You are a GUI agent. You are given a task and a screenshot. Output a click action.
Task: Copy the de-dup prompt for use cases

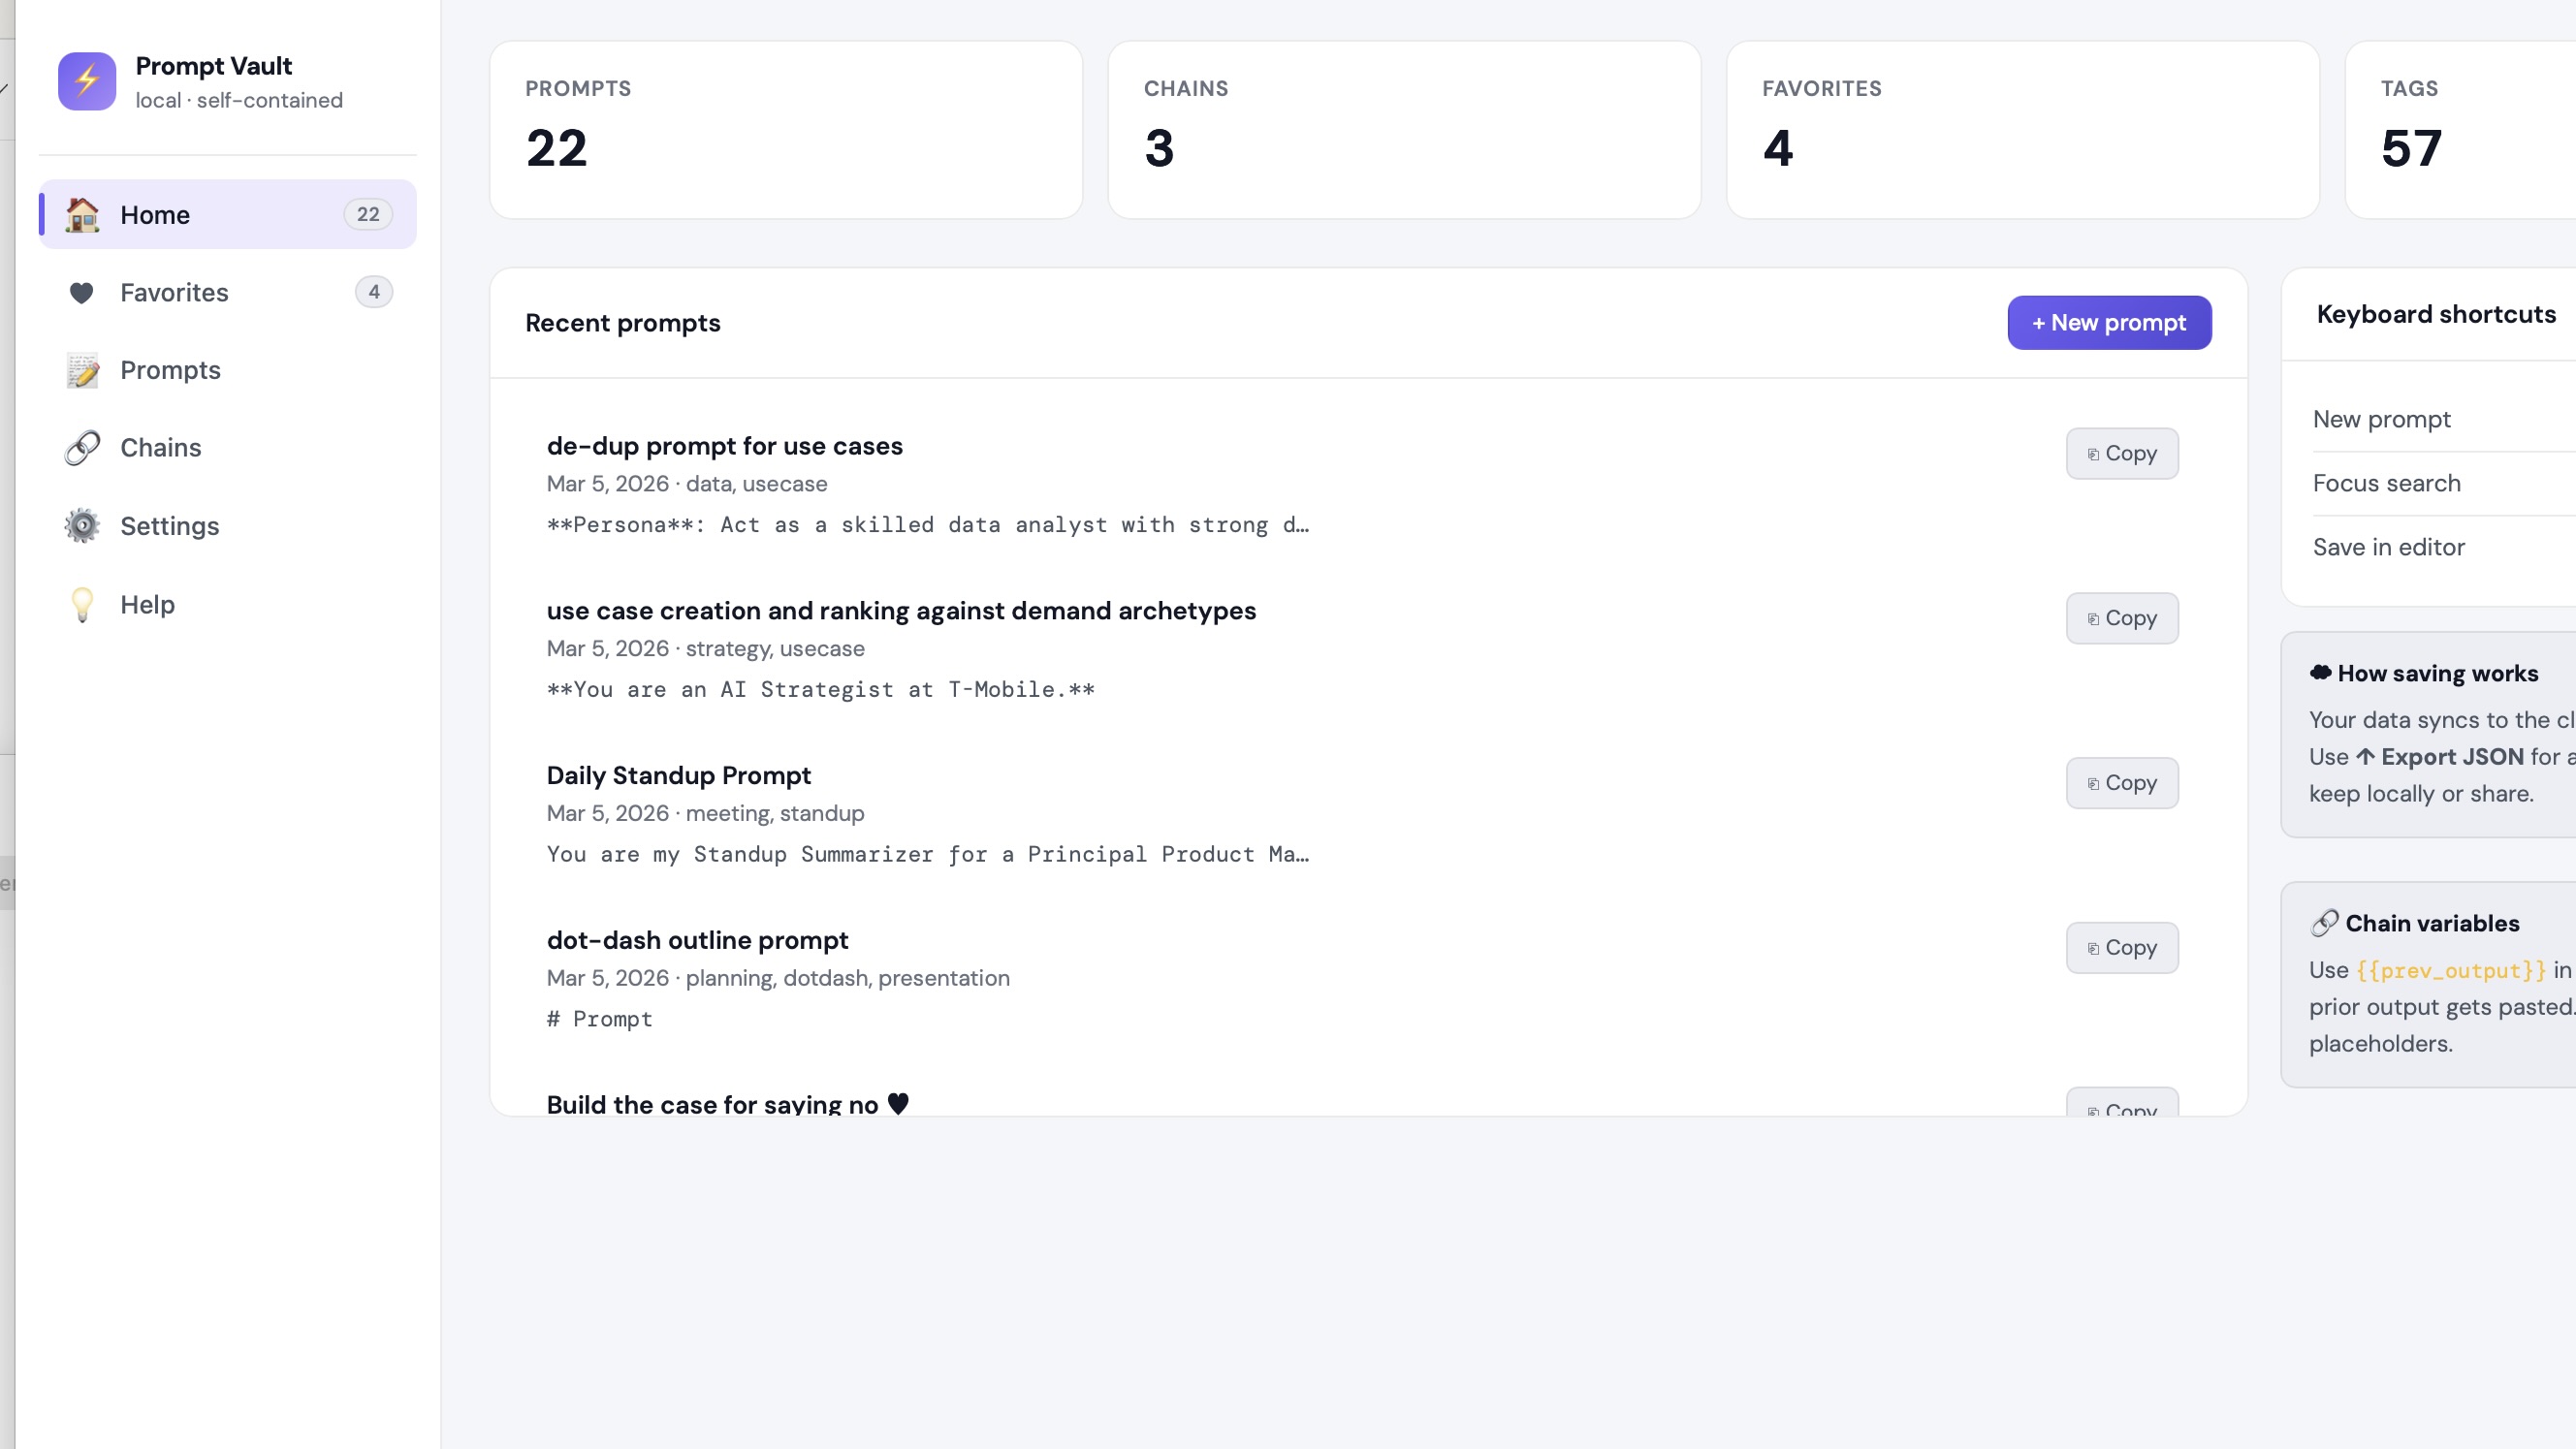(x=2122, y=453)
